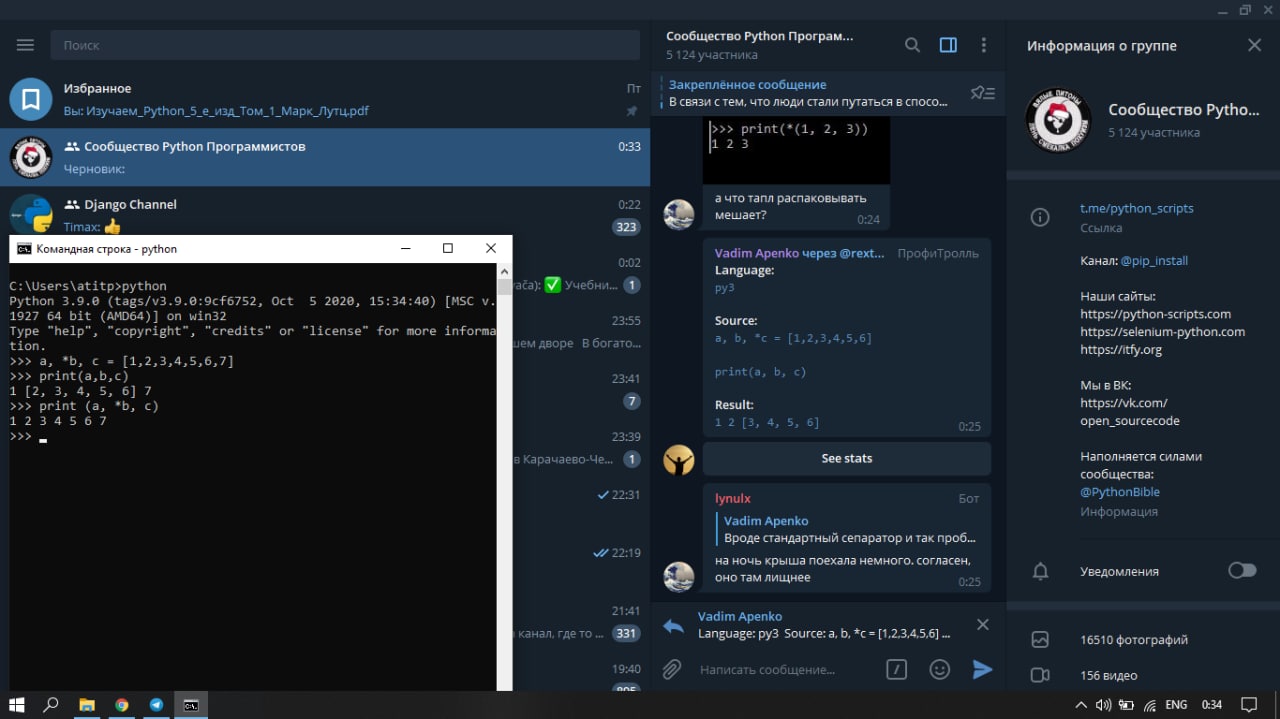The height and width of the screenshot is (719, 1280).
Task: Click the avatar of the See stats message sender
Action: [679, 460]
